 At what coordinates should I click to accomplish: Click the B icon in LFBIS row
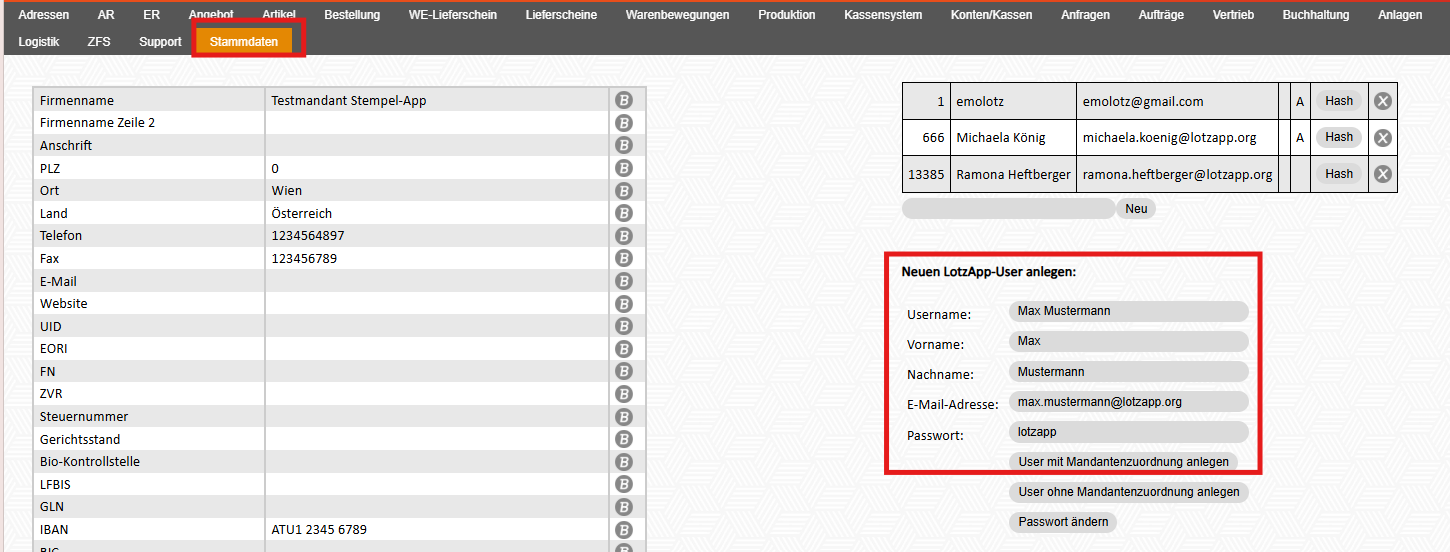coord(624,484)
